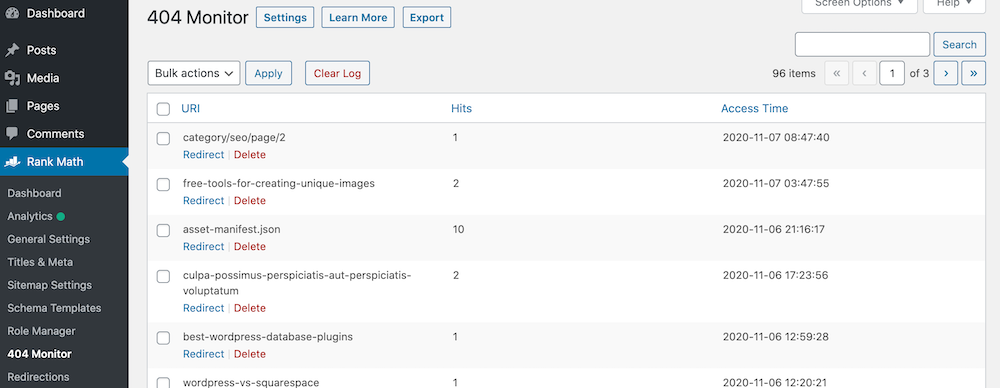Sort the table by Hits column
The width and height of the screenshot is (1000, 388).
(461, 108)
